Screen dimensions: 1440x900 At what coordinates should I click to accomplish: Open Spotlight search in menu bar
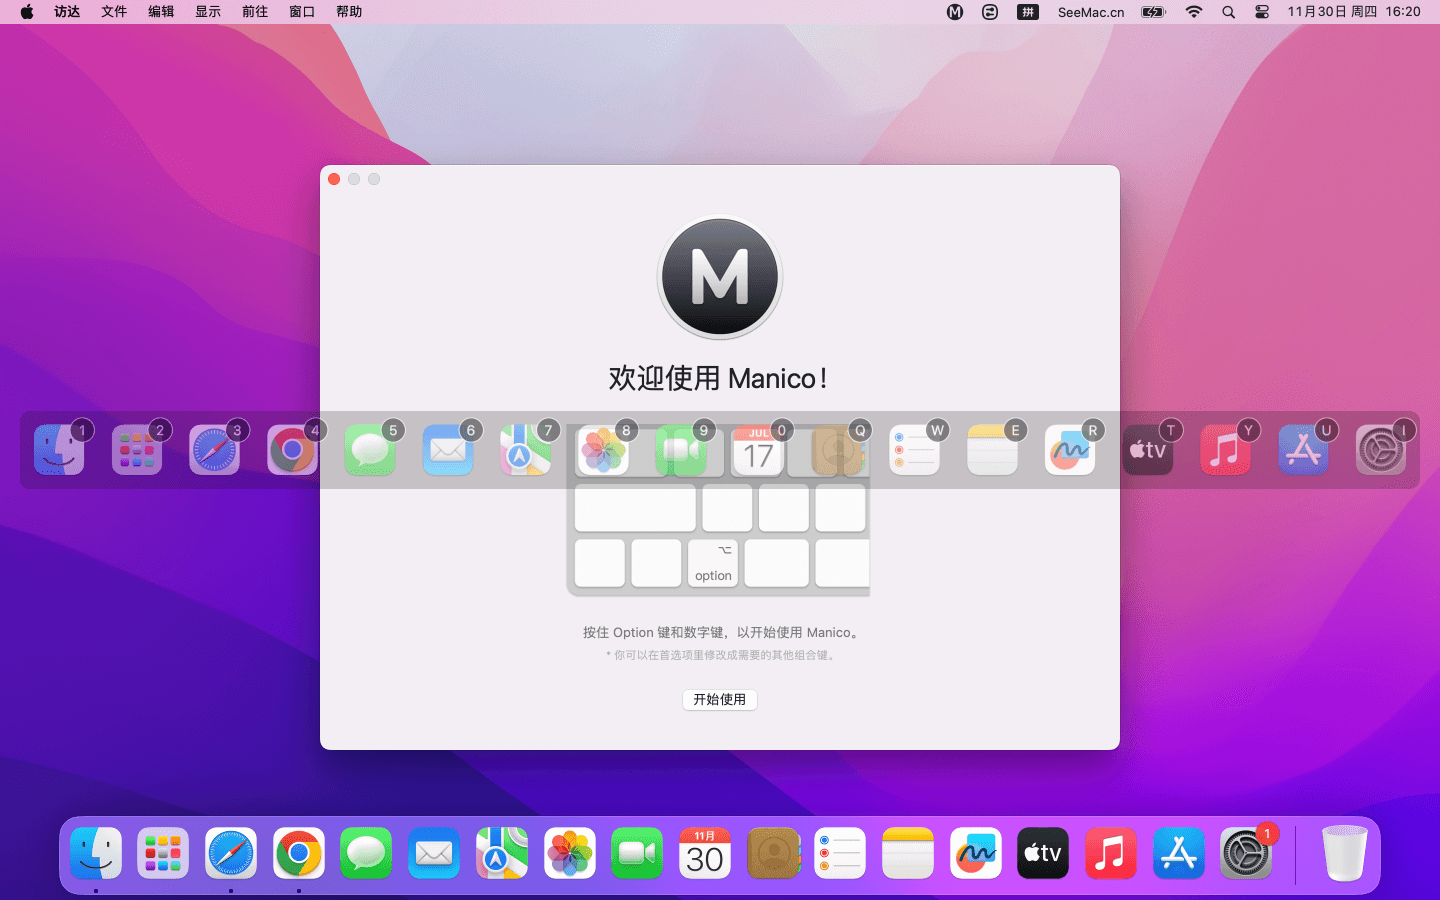(x=1228, y=12)
